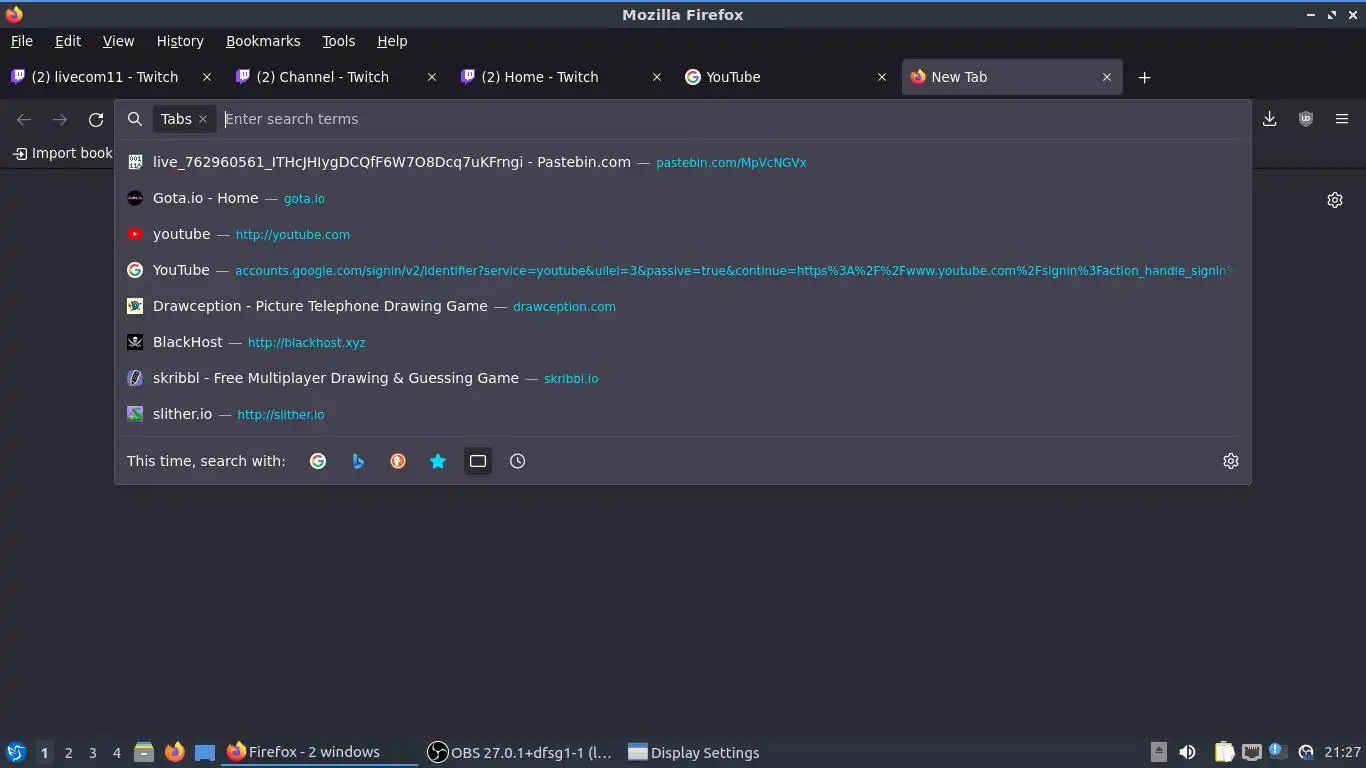Click the reload page button
Viewport: 1366px width, 768px height.
(x=96, y=119)
